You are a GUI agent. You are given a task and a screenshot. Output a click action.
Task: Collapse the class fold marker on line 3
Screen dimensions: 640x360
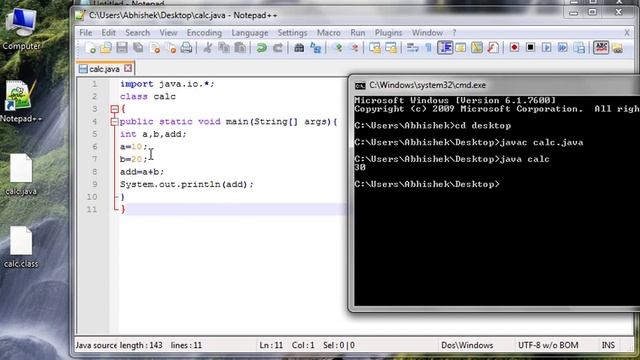(115, 109)
